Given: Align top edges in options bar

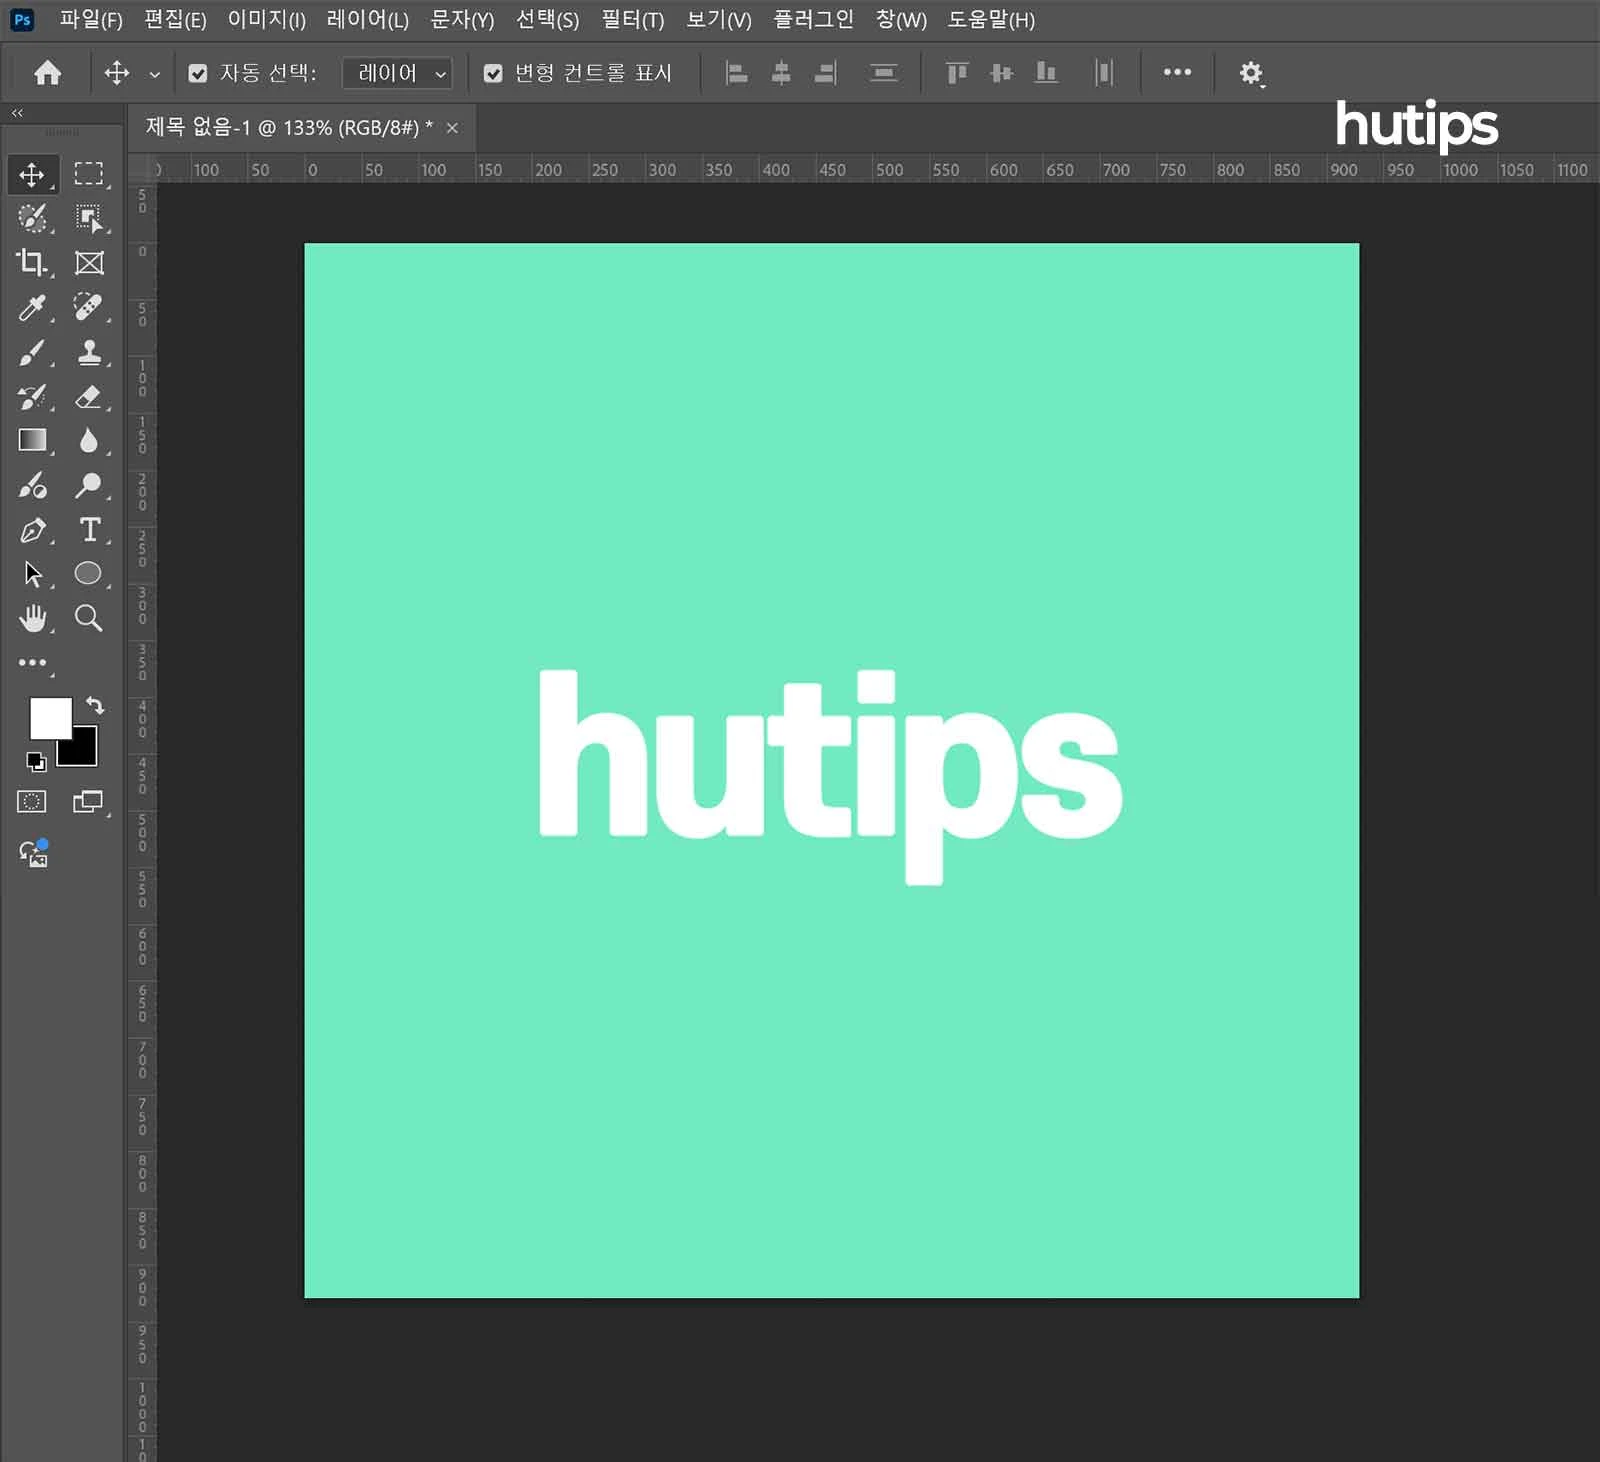Looking at the screenshot, I should (957, 73).
